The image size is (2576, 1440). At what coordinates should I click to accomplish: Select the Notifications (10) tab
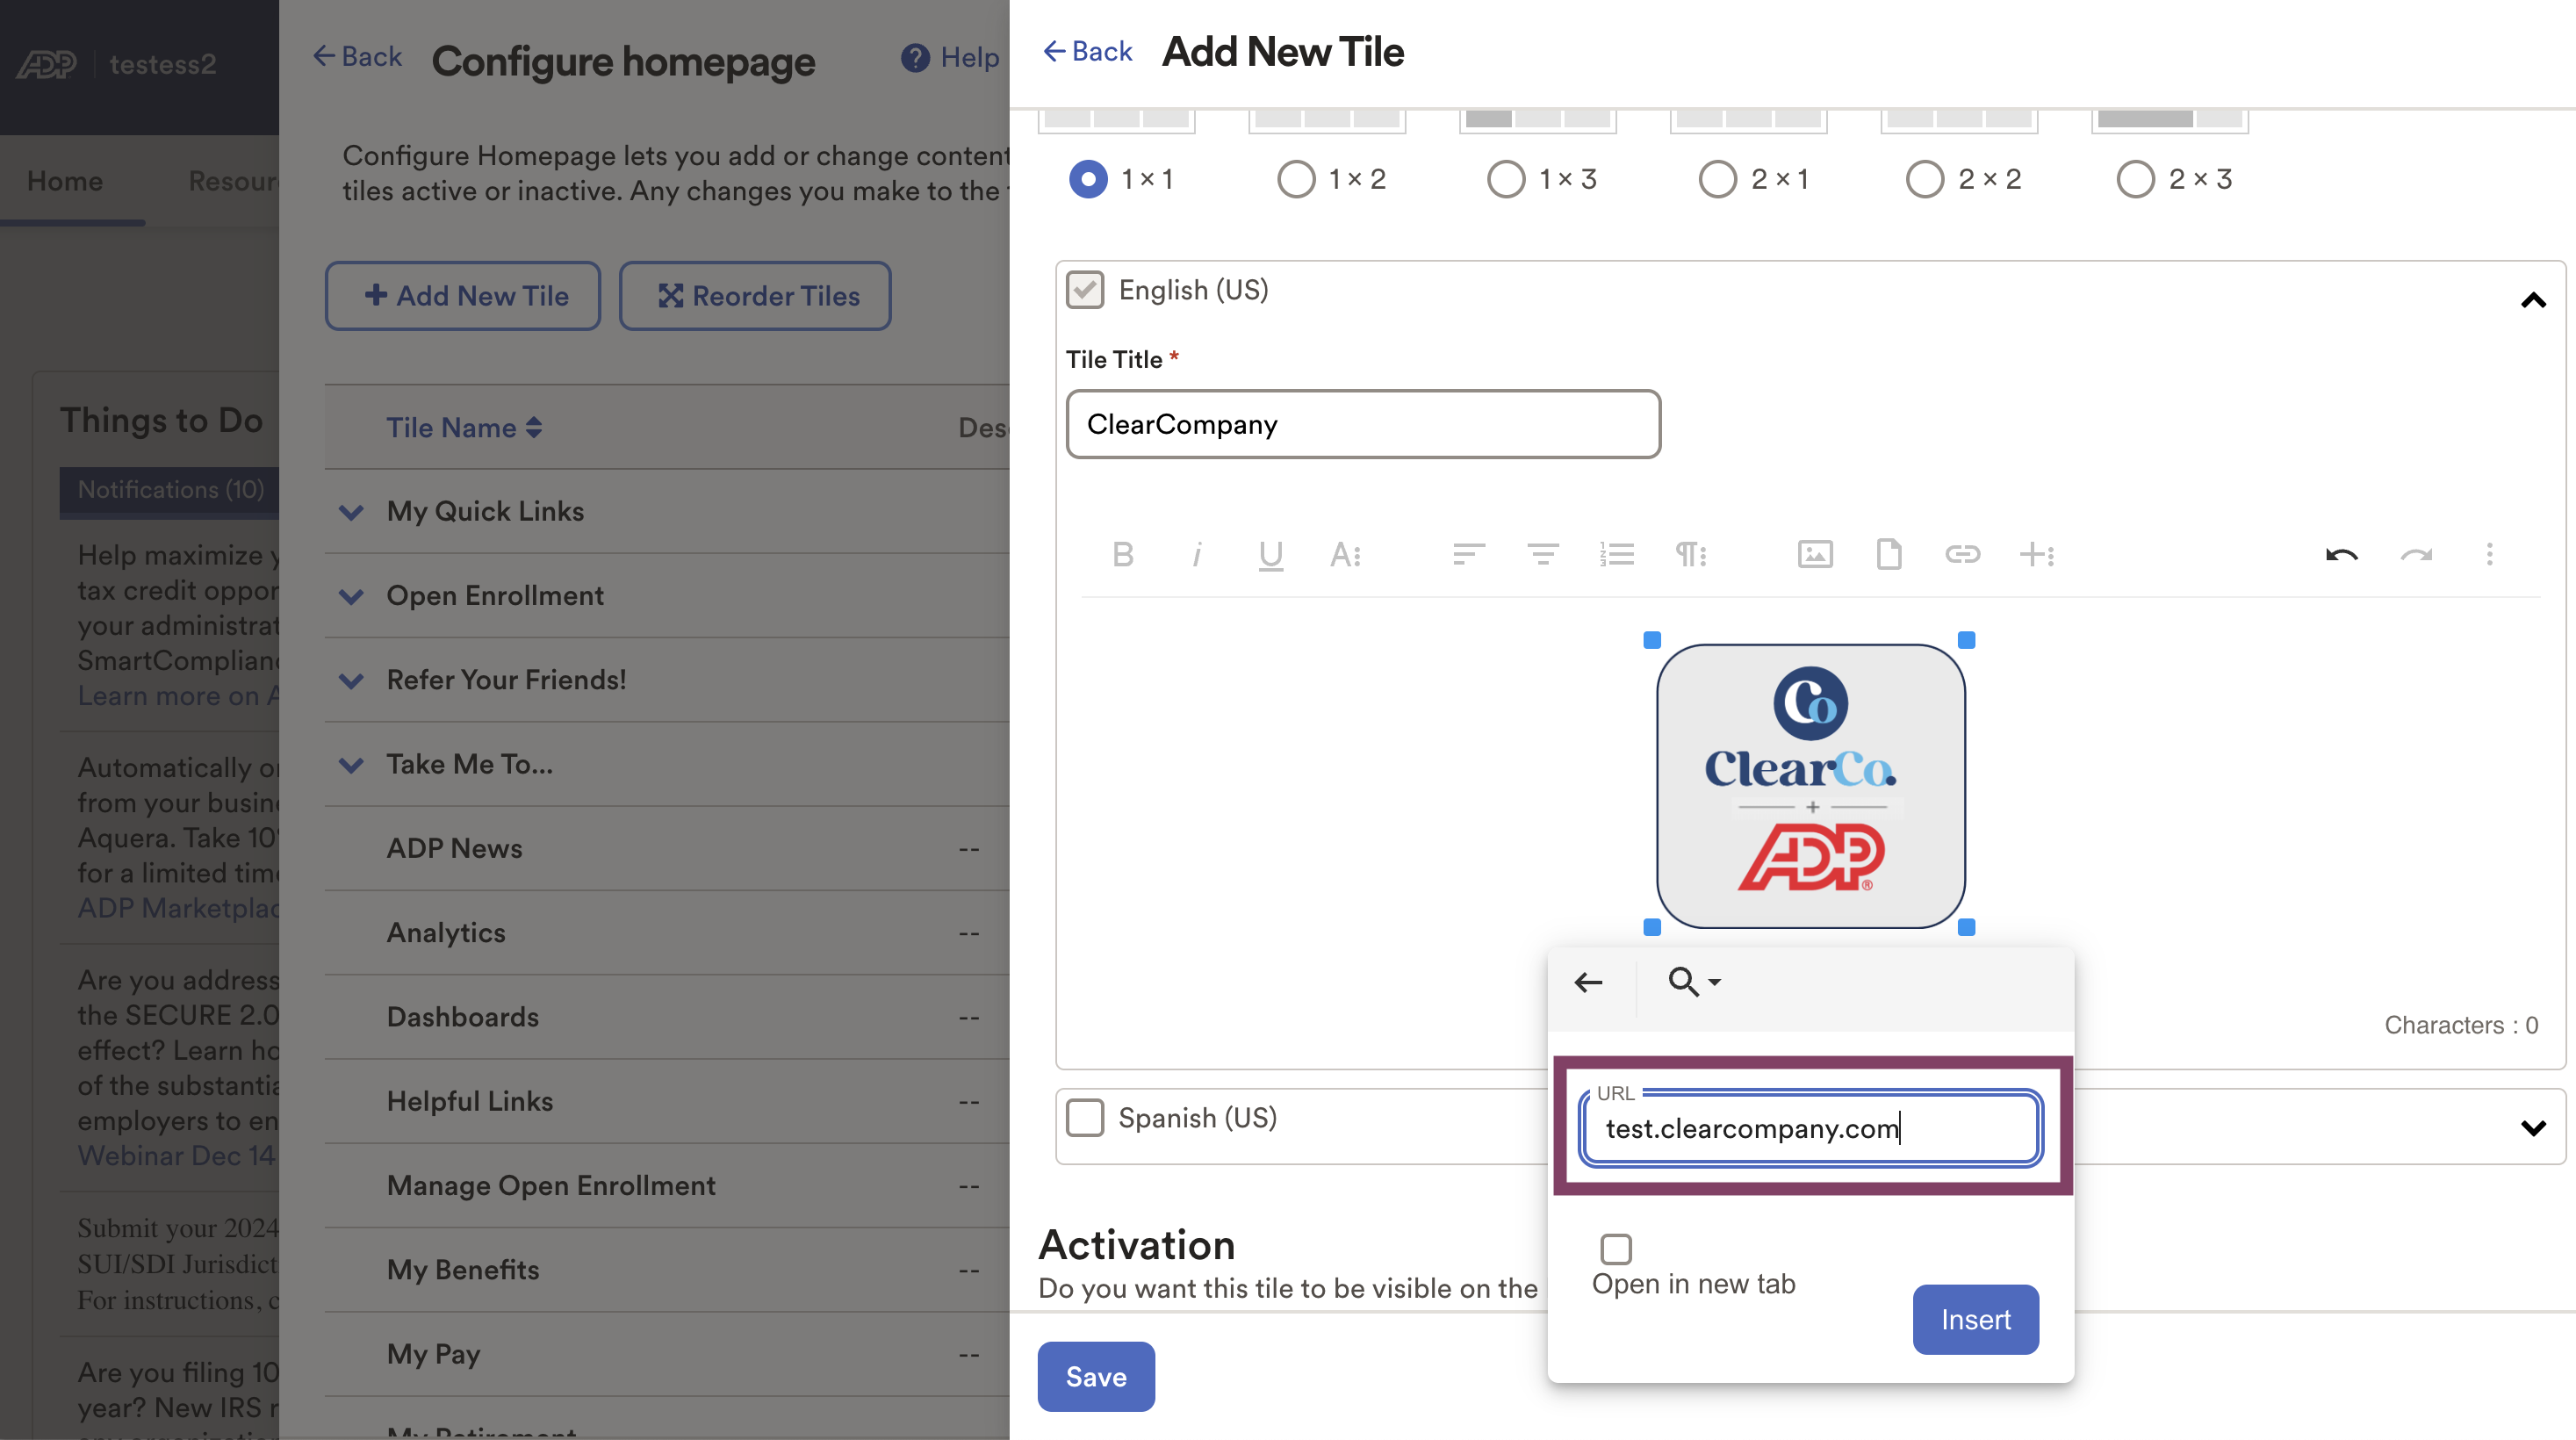pyautogui.click(x=170, y=490)
